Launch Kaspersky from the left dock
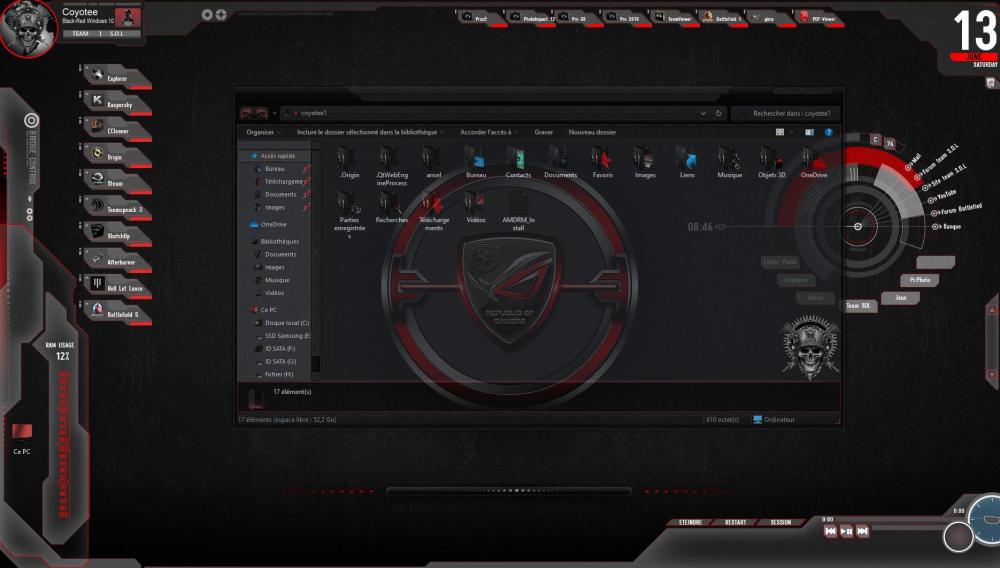The width and height of the screenshot is (1000, 568). (x=117, y=104)
